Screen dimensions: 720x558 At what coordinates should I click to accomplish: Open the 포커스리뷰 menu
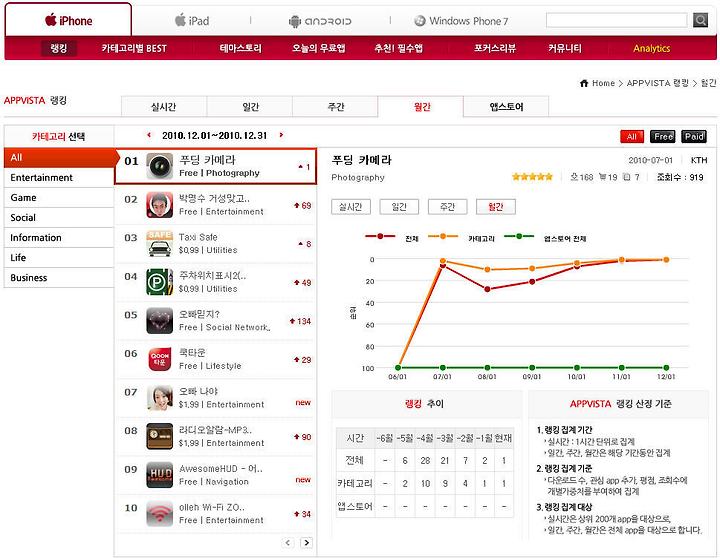pyautogui.click(x=495, y=48)
